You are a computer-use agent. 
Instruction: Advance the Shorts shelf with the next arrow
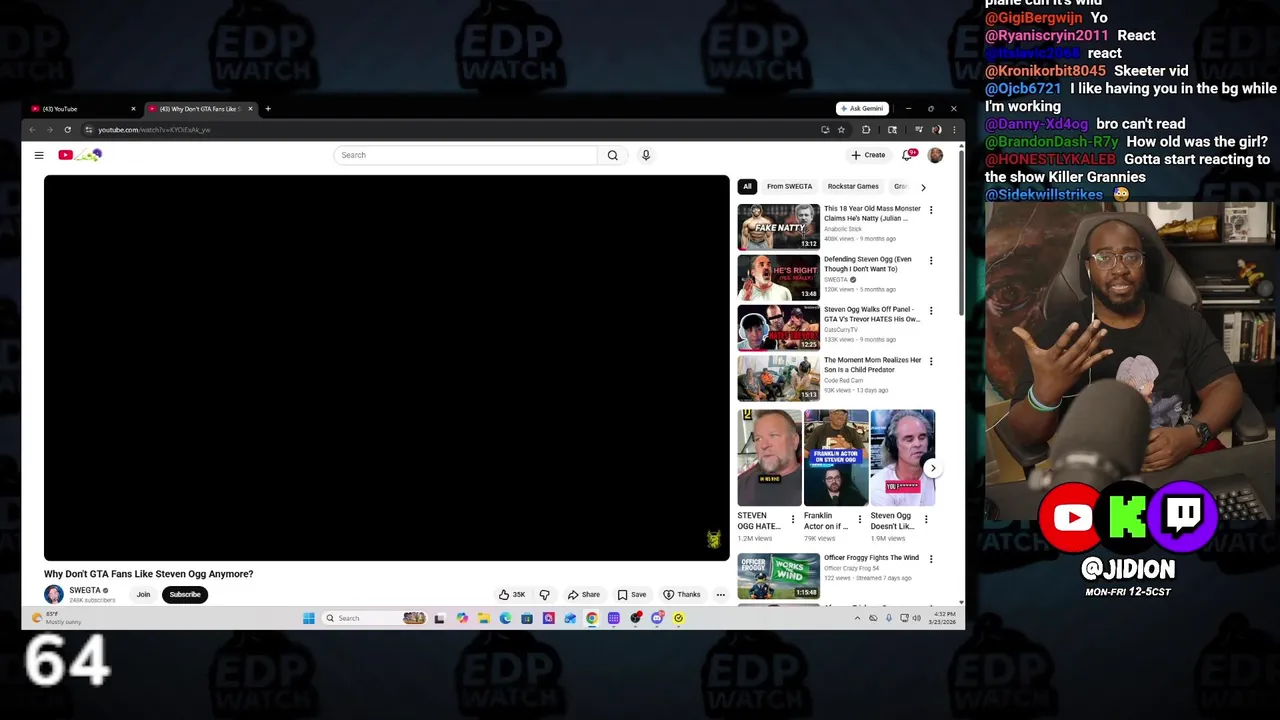click(x=933, y=468)
